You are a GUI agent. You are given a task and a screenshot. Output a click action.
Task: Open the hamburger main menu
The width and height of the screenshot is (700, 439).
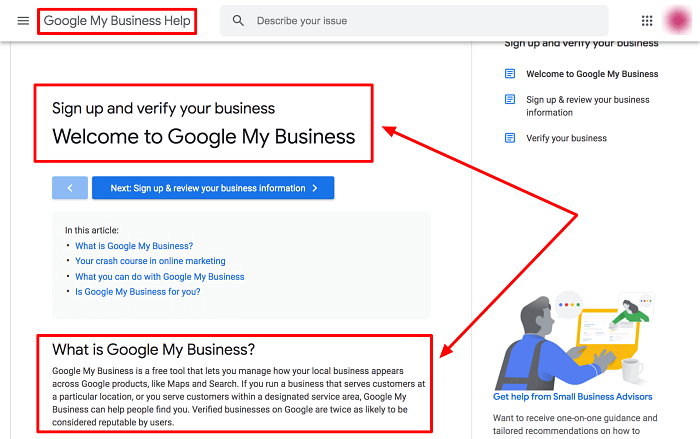[x=23, y=21]
